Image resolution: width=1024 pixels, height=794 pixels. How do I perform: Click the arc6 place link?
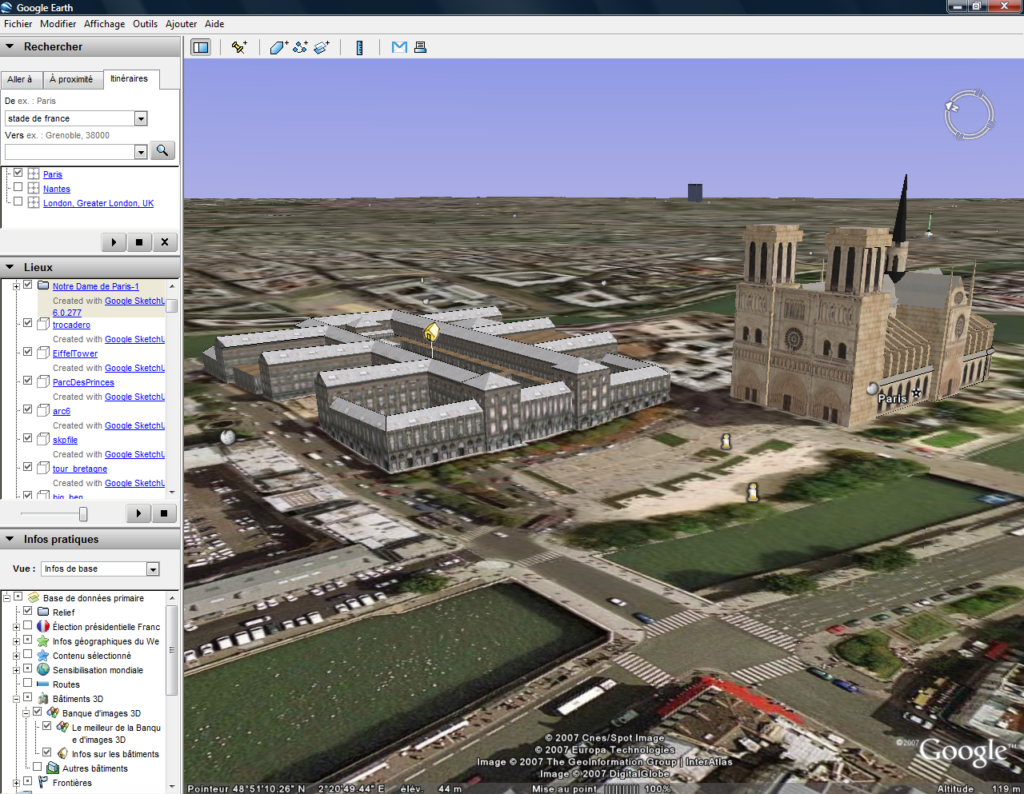pyautogui.click(x=61, y=411)
